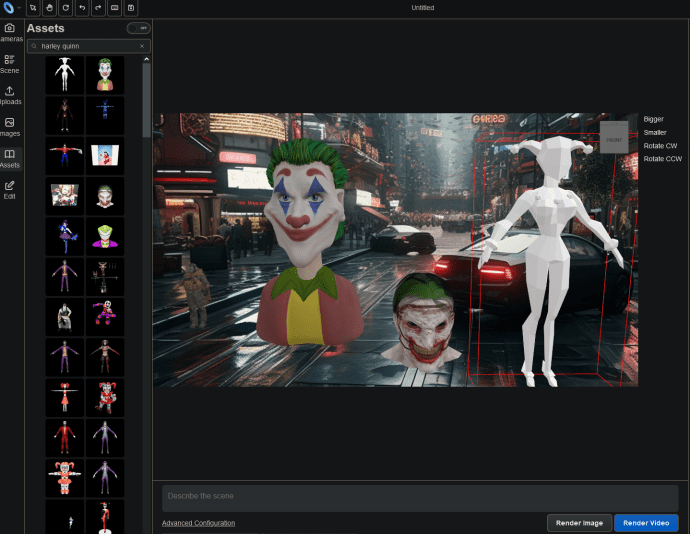Click the blue ring app logo
This screenshot has height=534, width=690.
coord(8,7)
